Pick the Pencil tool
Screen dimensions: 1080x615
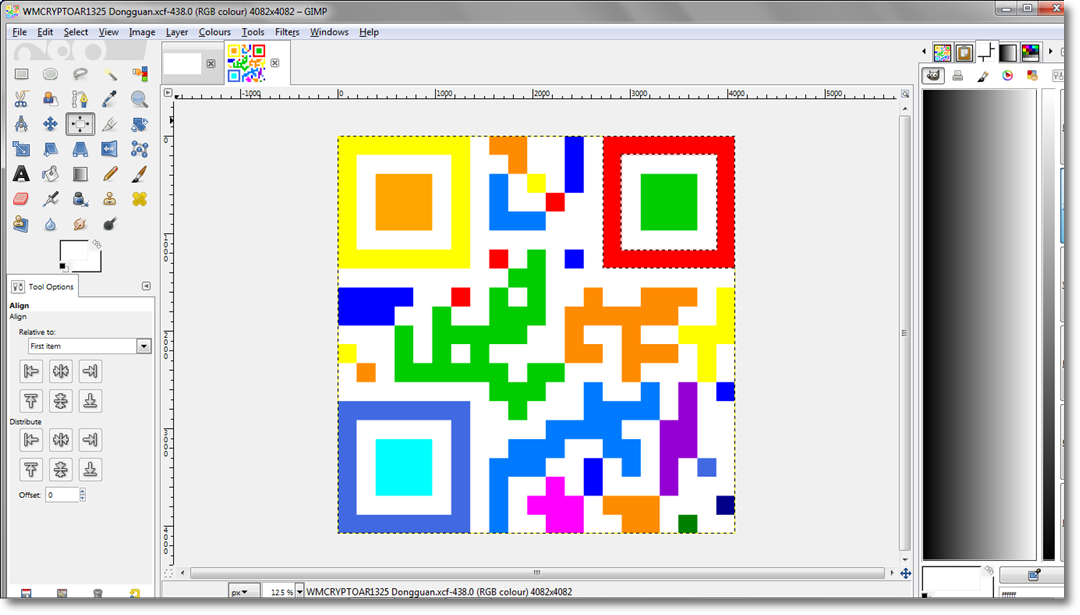point(110,174)
